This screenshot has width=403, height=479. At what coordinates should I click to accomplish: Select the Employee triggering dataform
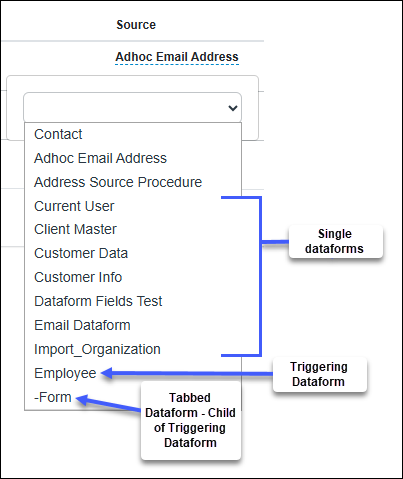point(65,373)
